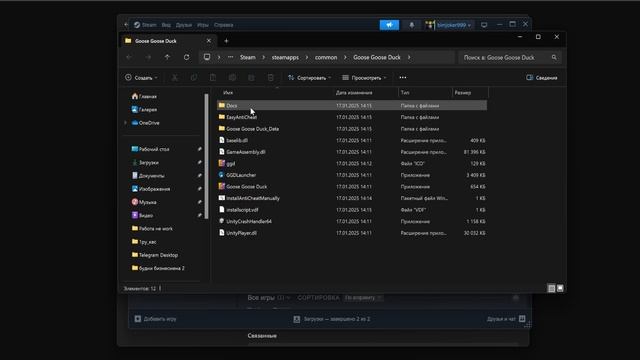Click the Share toolbar icon
The height and width of the screenshot is (360, 640).
pos(251,78)
